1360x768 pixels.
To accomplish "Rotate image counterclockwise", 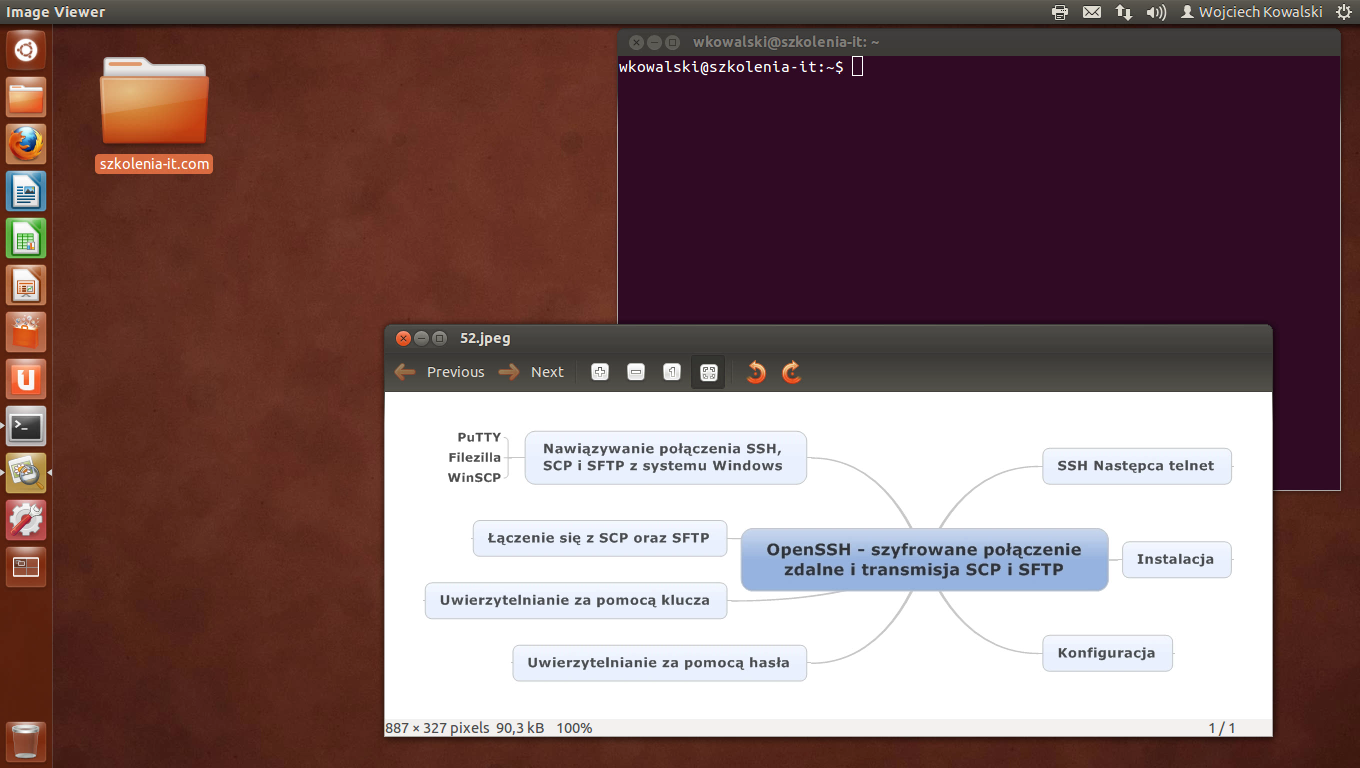I will 756,372.
